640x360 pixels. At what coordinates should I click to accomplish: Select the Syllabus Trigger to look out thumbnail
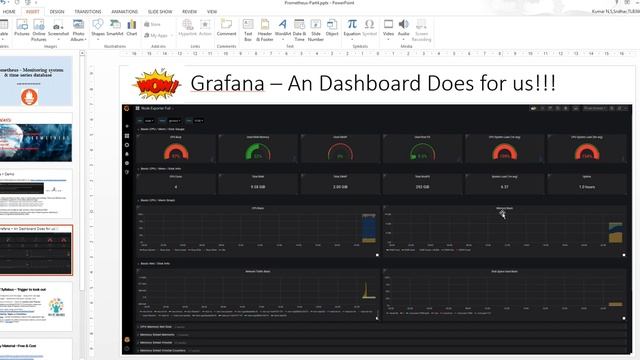(x=36, y=306)
